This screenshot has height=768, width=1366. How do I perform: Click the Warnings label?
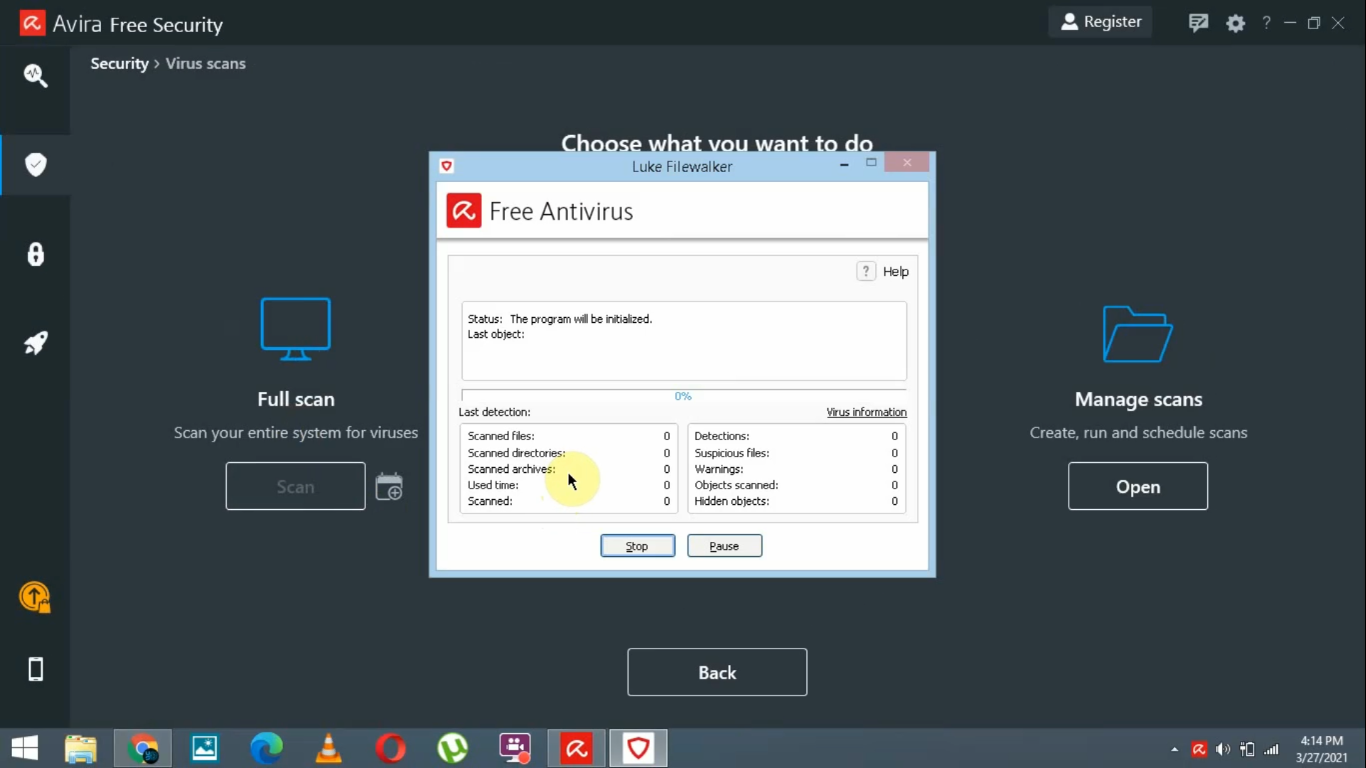[719, 469]
